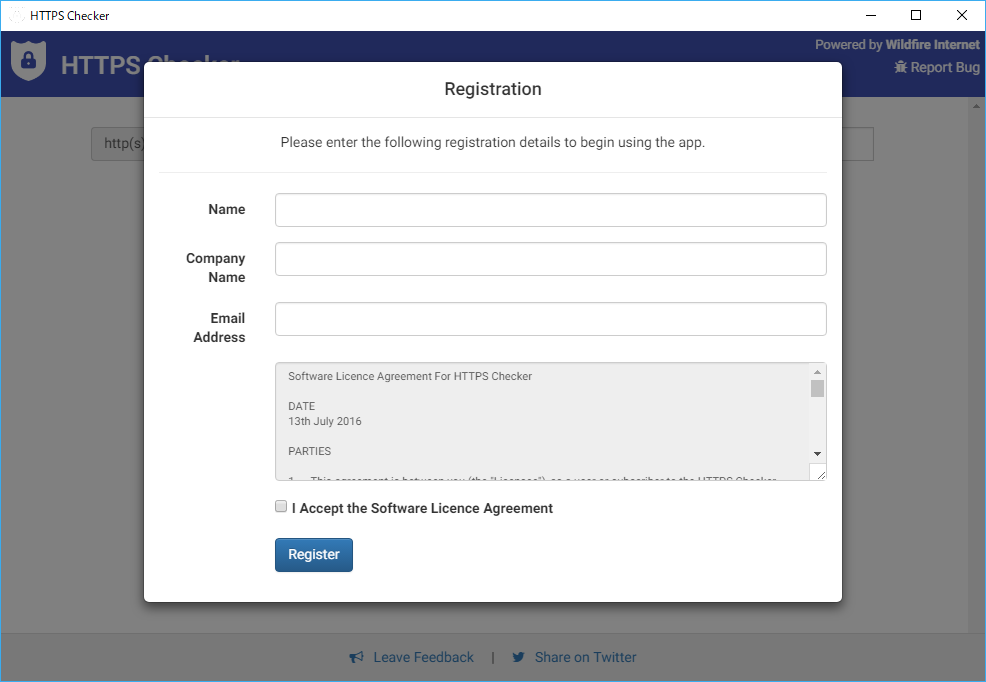The image size is (986, 682).
Task: Click the 'I Accept the Software Licence Agreement' label
Action: click(422, 508)
